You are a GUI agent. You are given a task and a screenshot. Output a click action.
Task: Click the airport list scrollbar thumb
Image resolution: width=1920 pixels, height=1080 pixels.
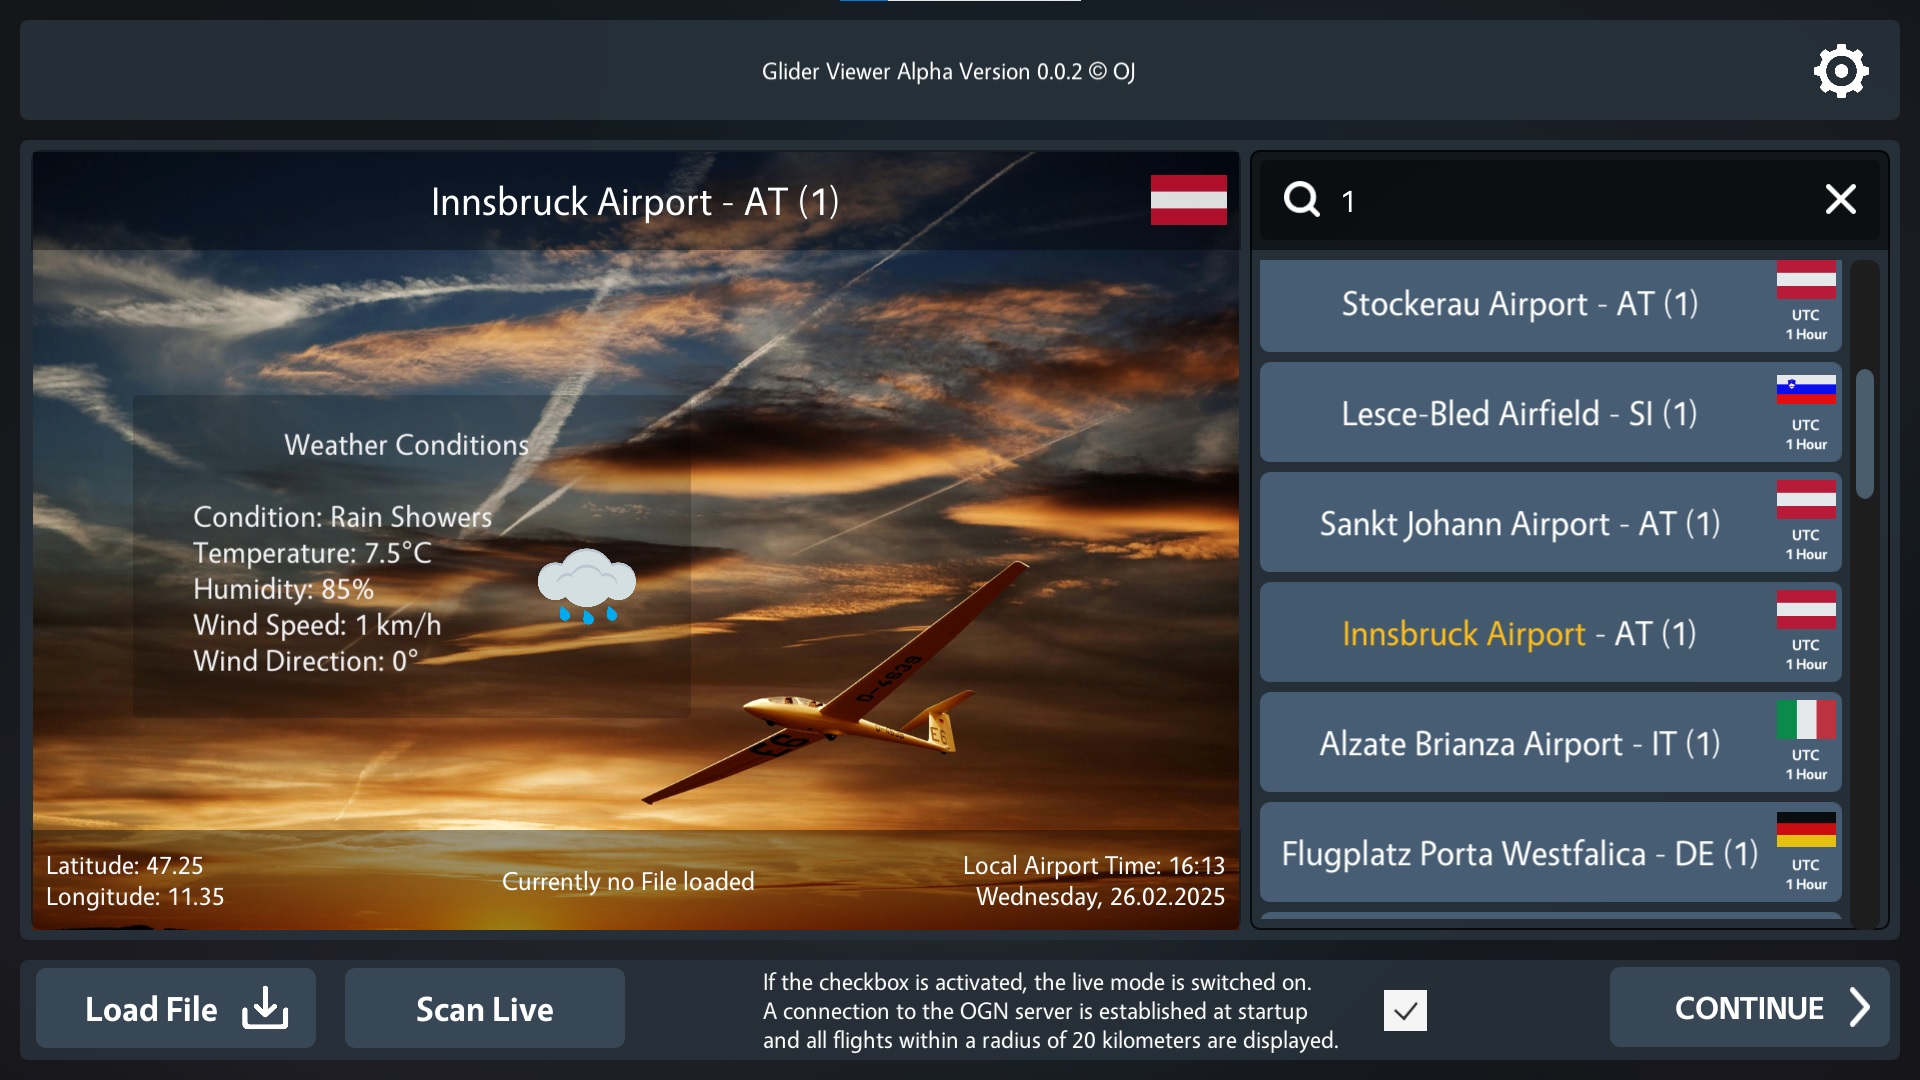pos(1864,434)
